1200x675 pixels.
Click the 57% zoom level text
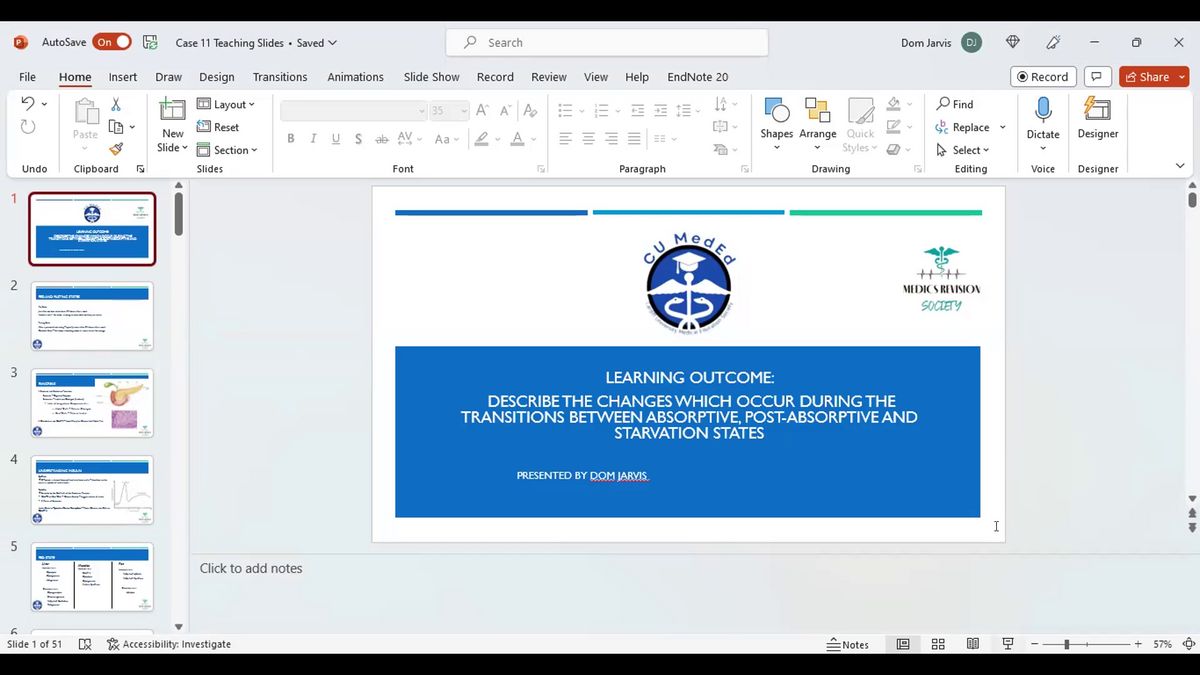pyautogui.click(x=1162, y=644)
